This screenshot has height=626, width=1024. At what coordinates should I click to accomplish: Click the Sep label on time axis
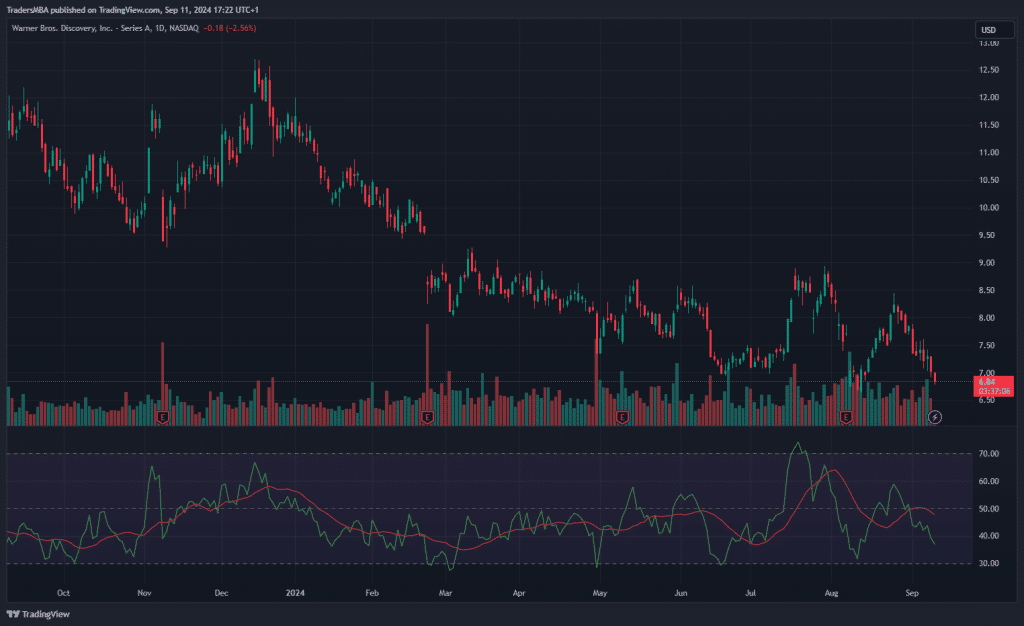point(912,592)
